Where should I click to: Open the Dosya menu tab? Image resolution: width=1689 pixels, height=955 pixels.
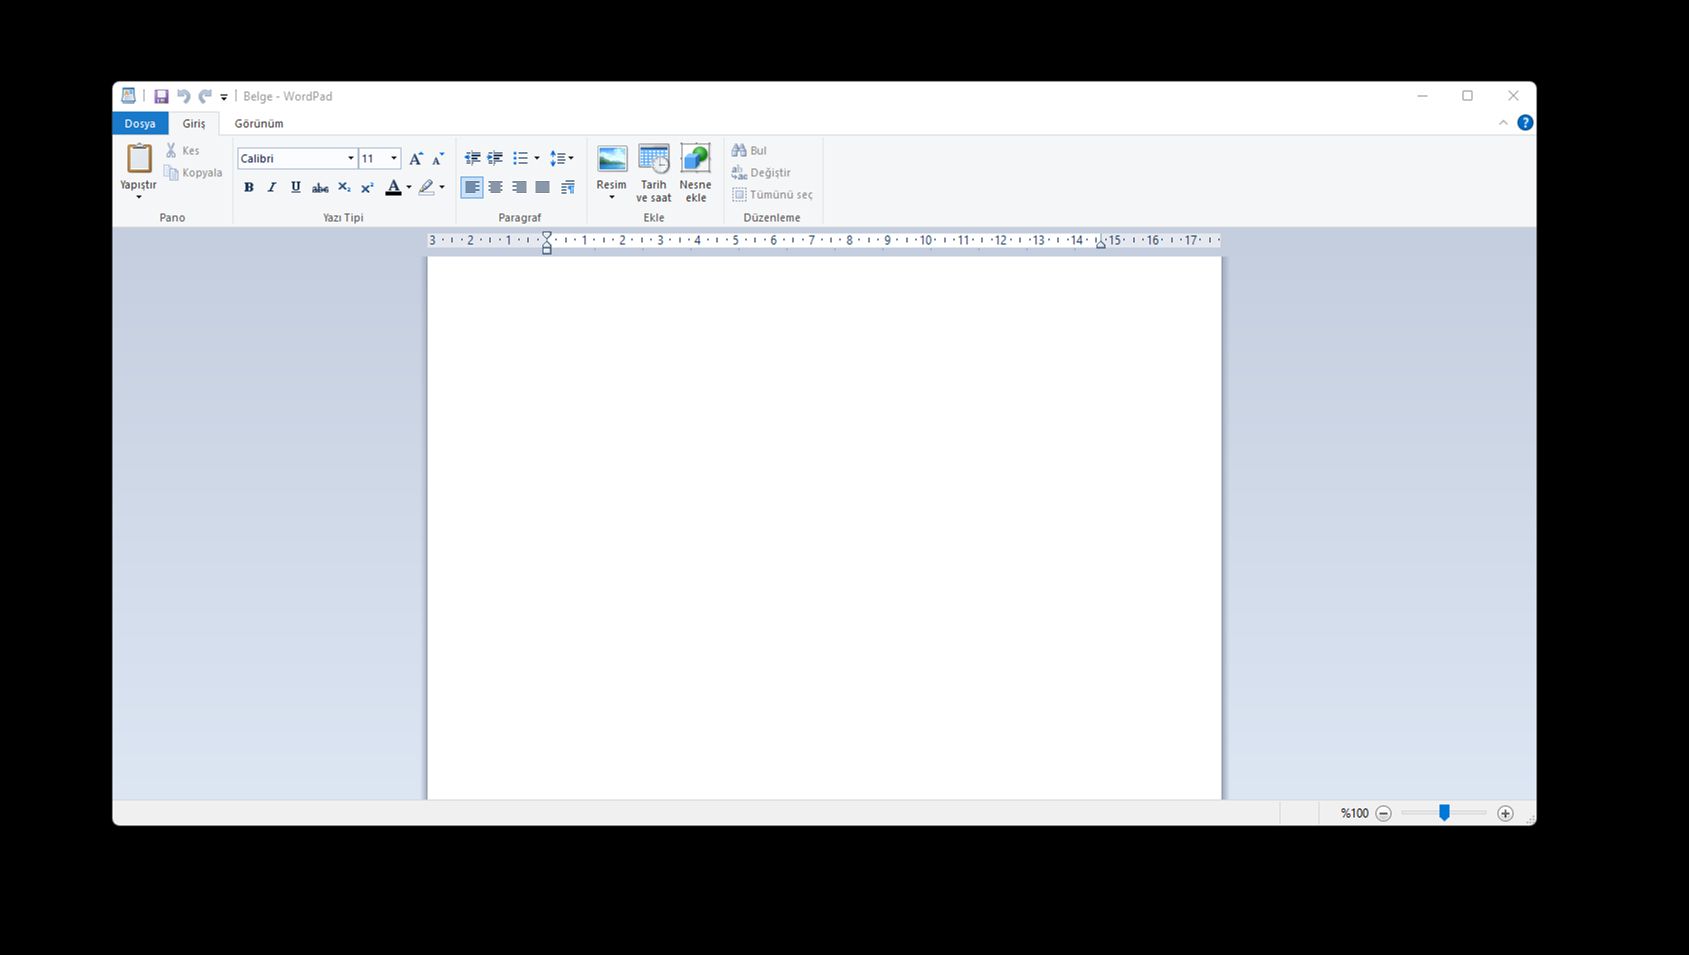[140, 124]
